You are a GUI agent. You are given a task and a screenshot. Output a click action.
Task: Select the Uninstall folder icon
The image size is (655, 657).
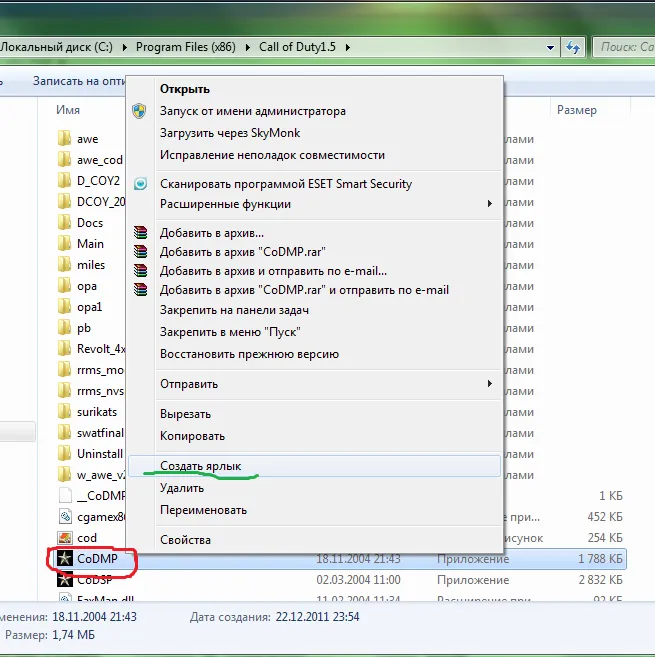[65, 453]
